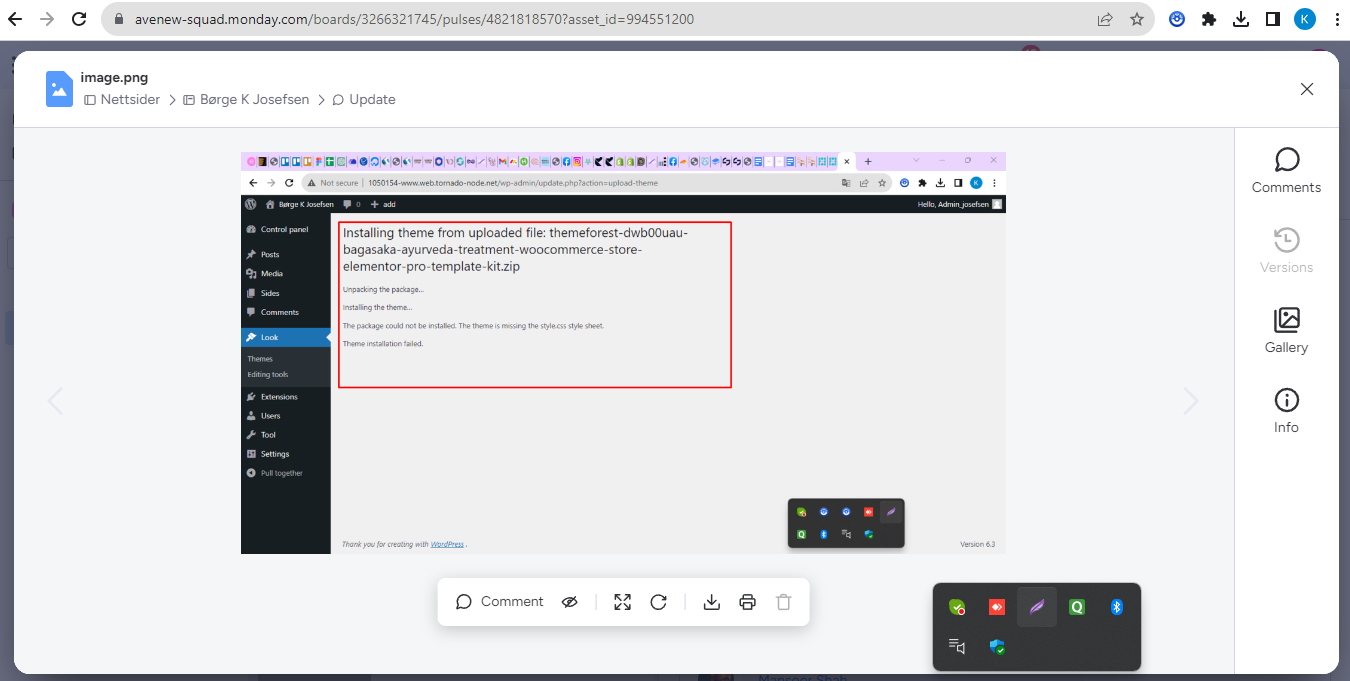Open the Windows Security tray icon
Viewport: 1350px width, 681px height.
[x=997, y=647]
